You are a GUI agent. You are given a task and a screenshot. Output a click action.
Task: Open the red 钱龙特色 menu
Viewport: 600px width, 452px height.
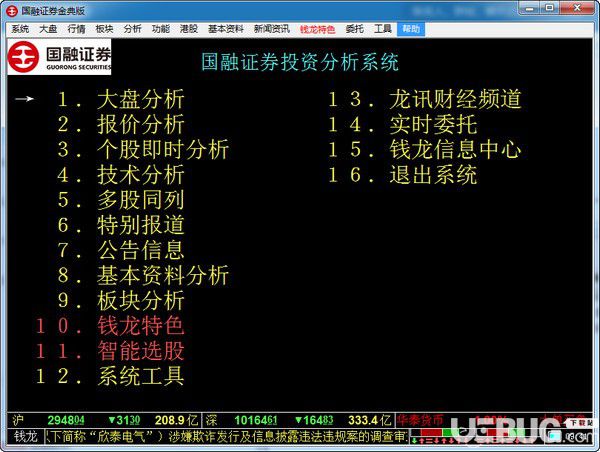coord(318,29)
